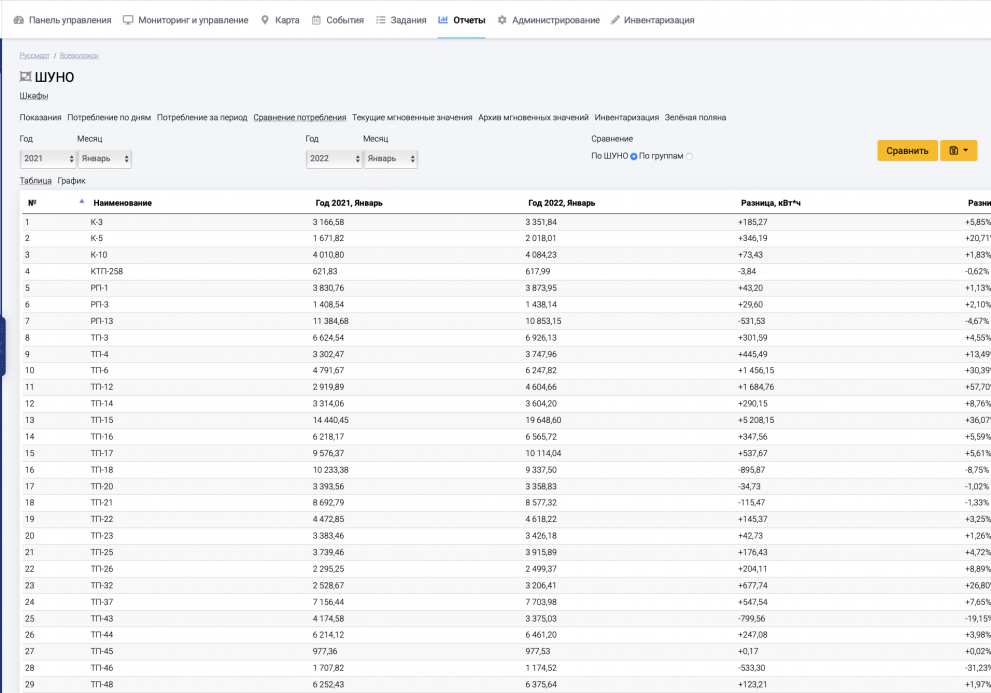Click the Отчеты chart icon
The image size is (991, 693).
click(443, 20)
